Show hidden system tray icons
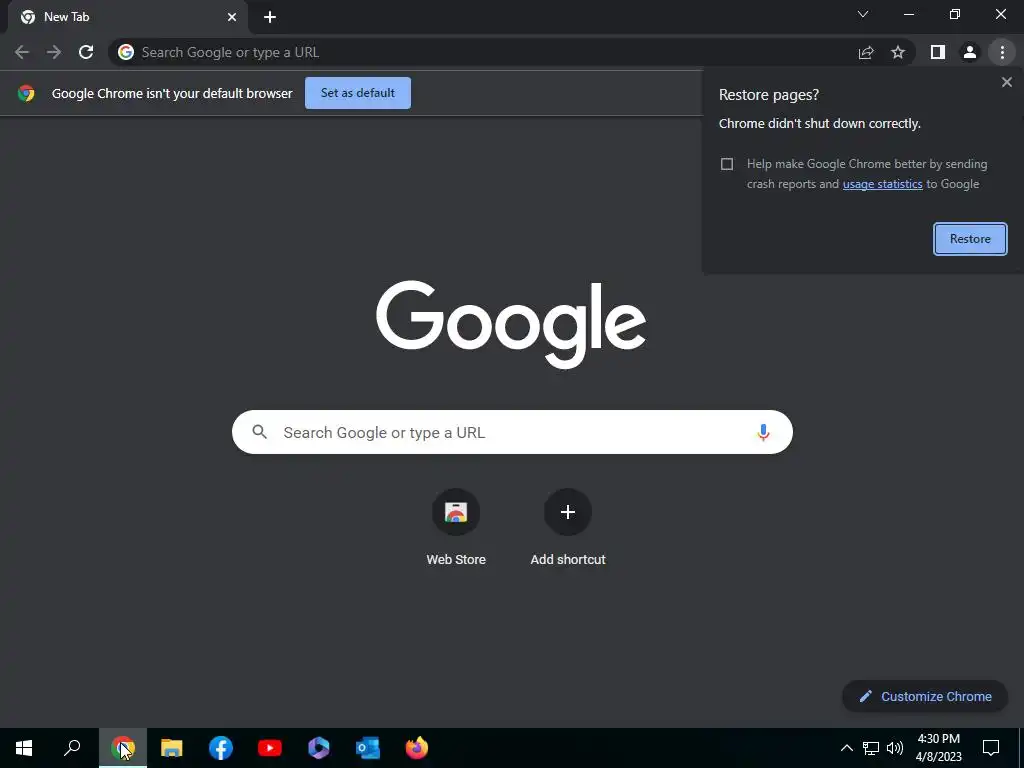 [846, 748]
